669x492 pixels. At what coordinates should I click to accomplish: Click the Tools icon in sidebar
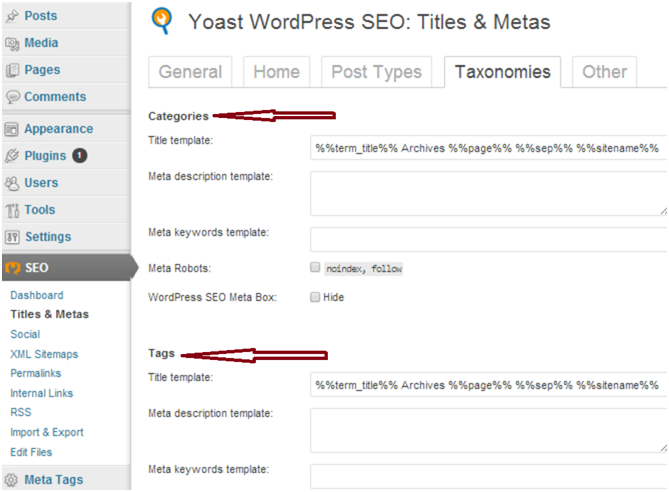(12, 210)
